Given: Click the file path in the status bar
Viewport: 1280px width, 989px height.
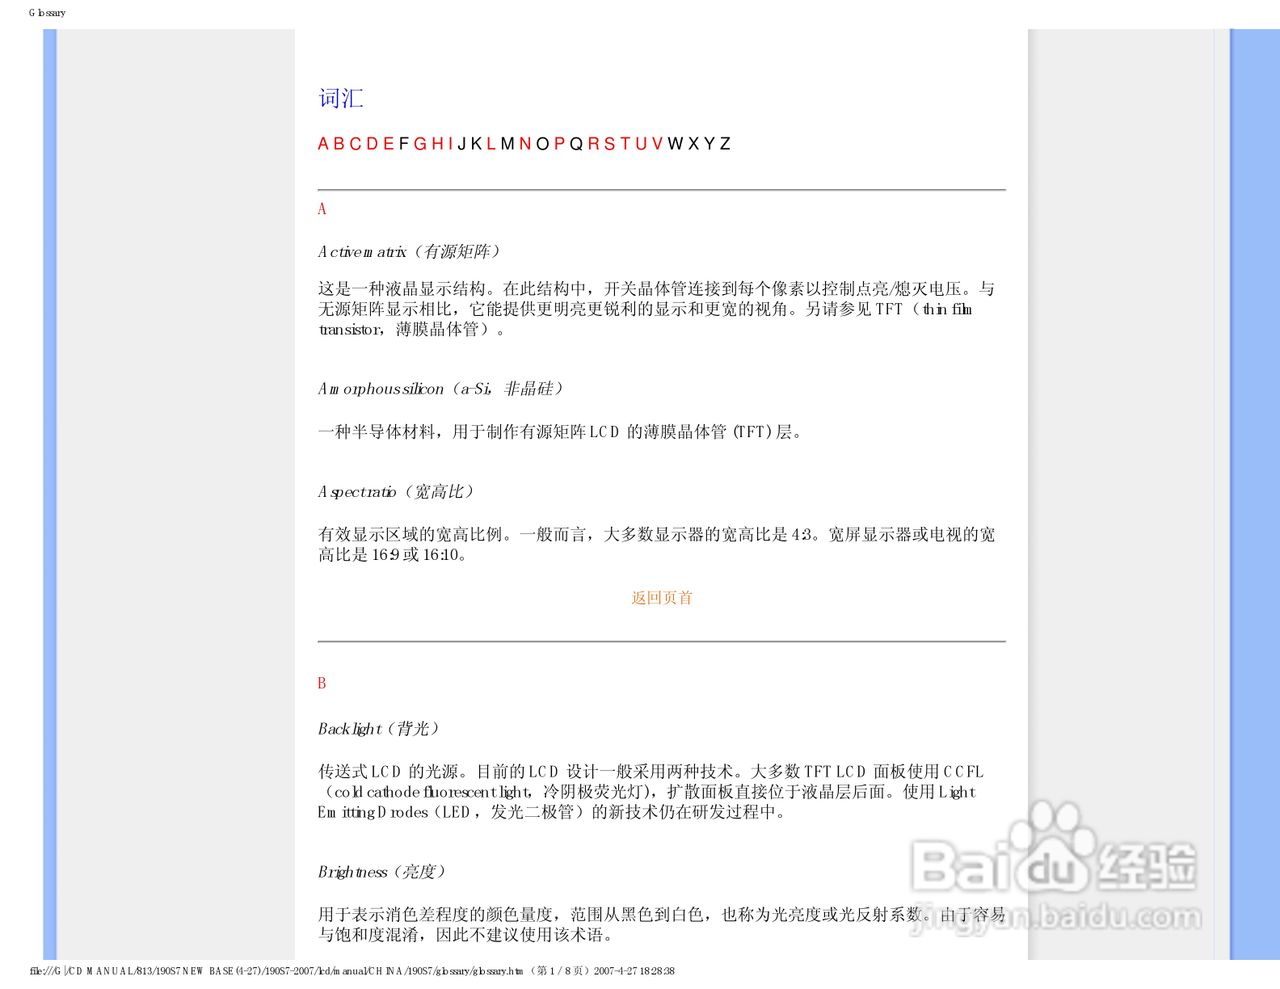Looking at the screenshot, I should coord(350,970).
